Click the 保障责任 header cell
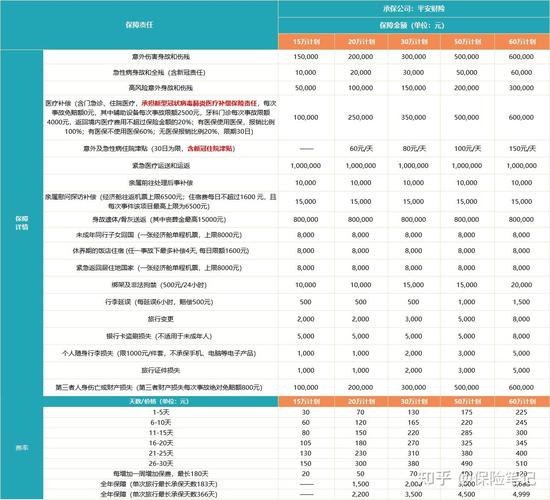This screenshot has width=550, height=500. (x=139, y=25)
